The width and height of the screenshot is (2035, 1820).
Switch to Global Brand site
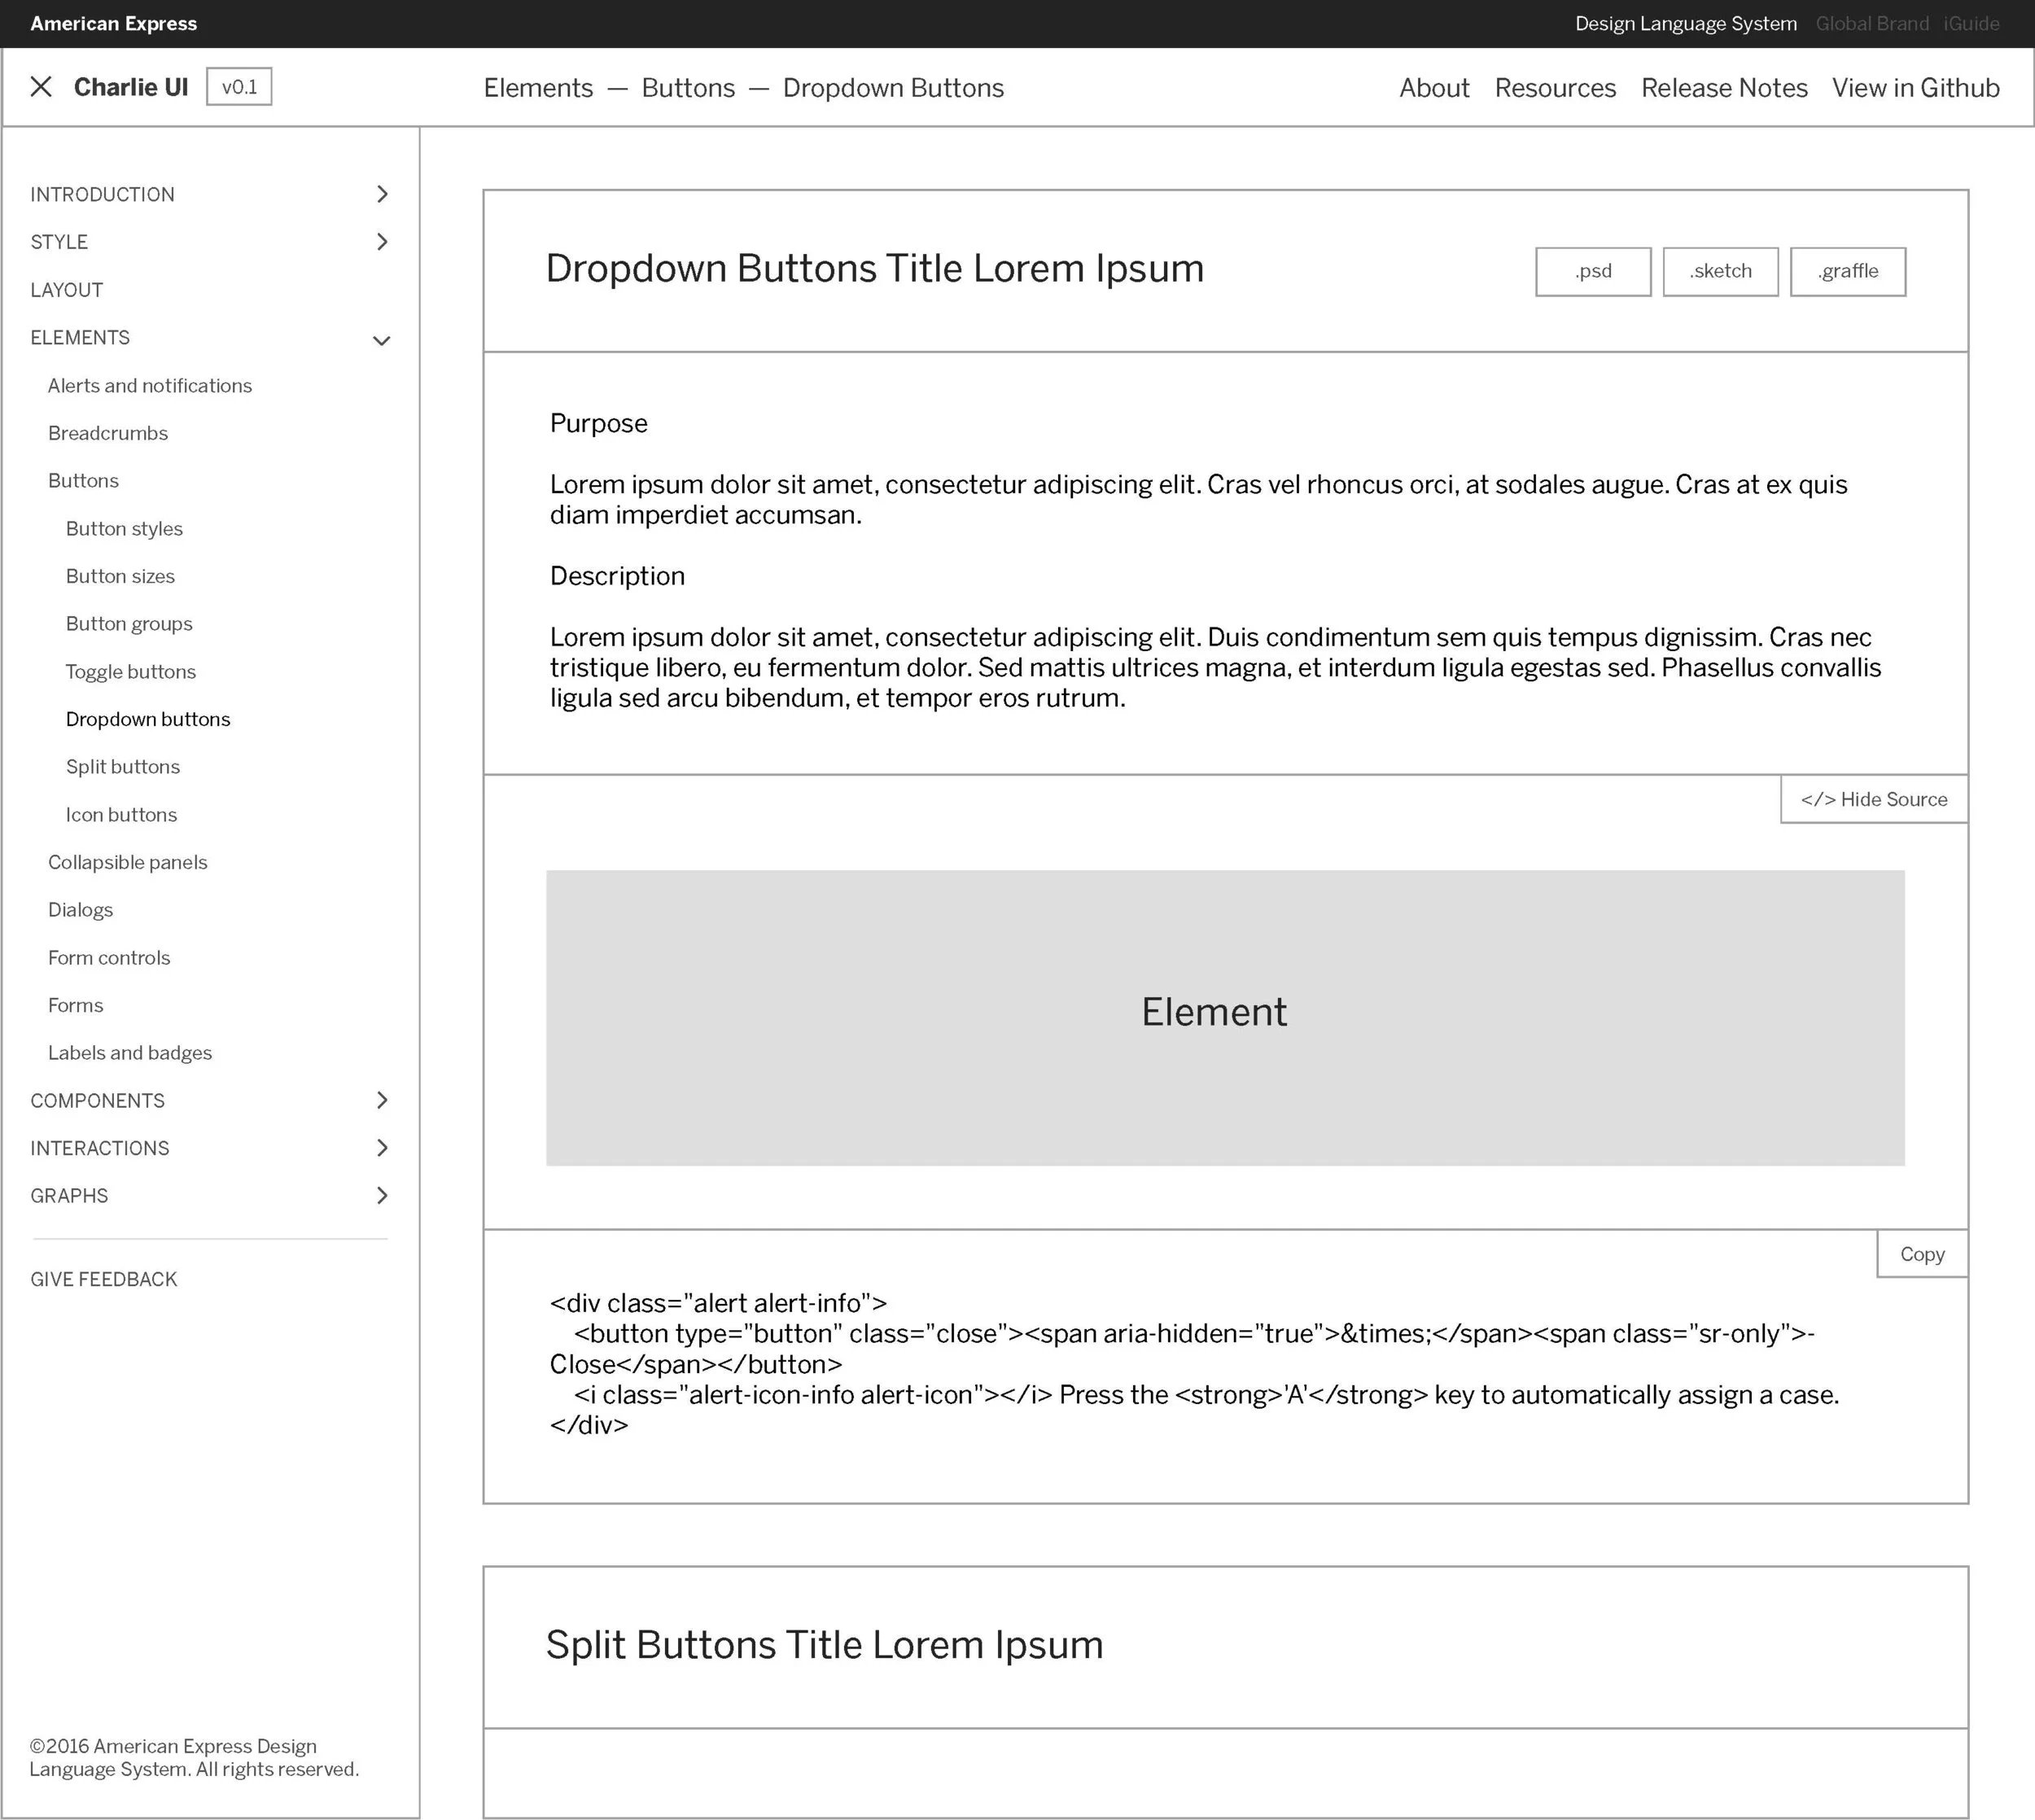click(x=1872, y=24)
